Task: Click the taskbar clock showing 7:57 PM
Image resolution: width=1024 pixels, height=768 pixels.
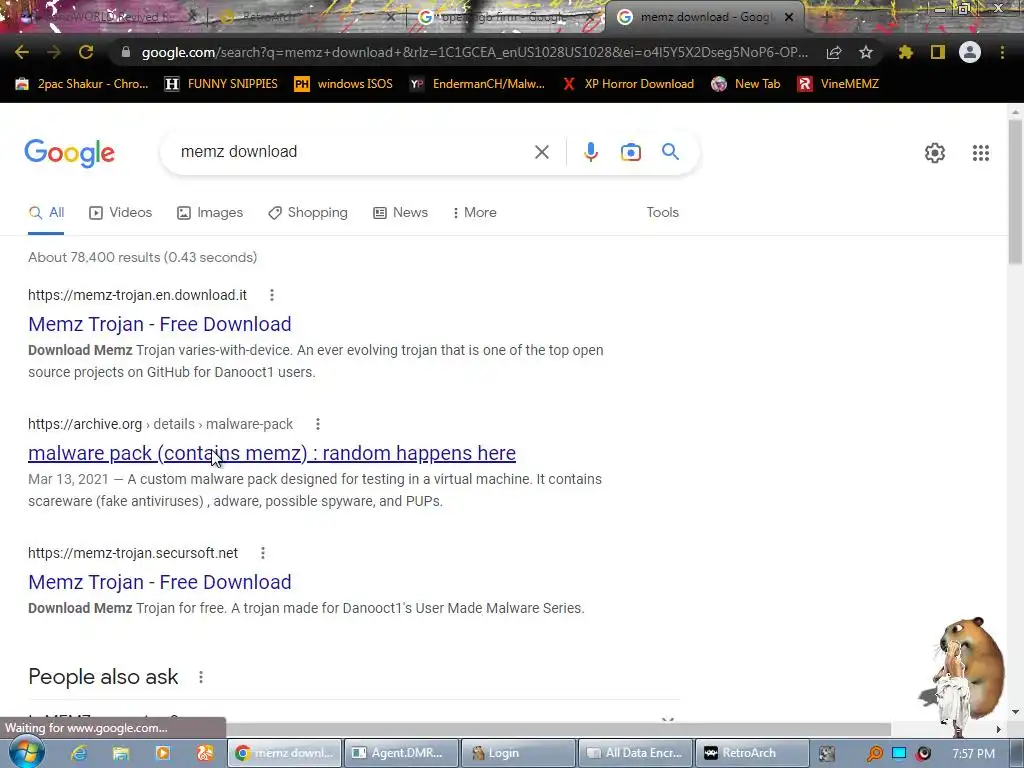Action: pos(973,754)
